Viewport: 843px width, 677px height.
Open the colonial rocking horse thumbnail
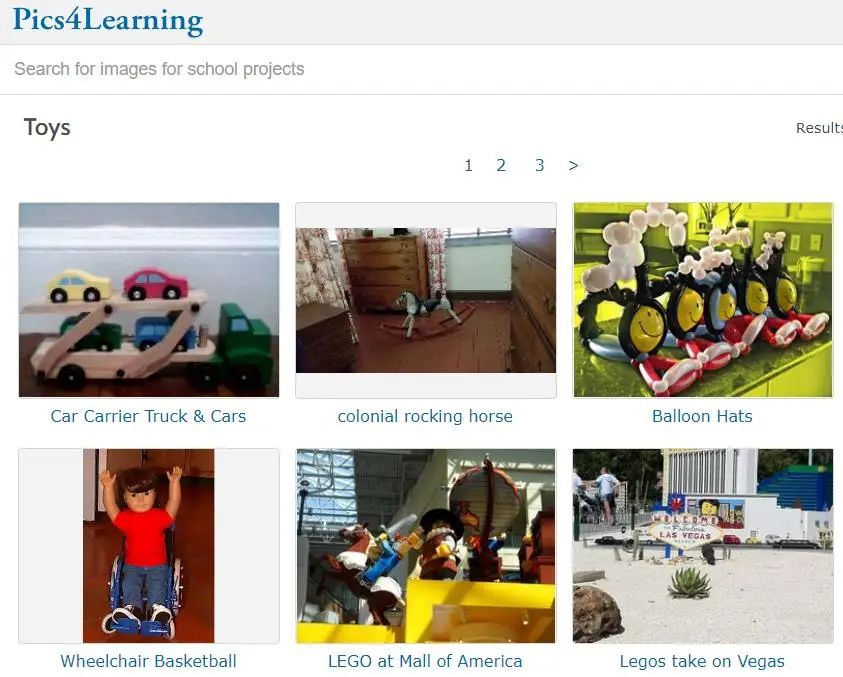pos(426,300)
